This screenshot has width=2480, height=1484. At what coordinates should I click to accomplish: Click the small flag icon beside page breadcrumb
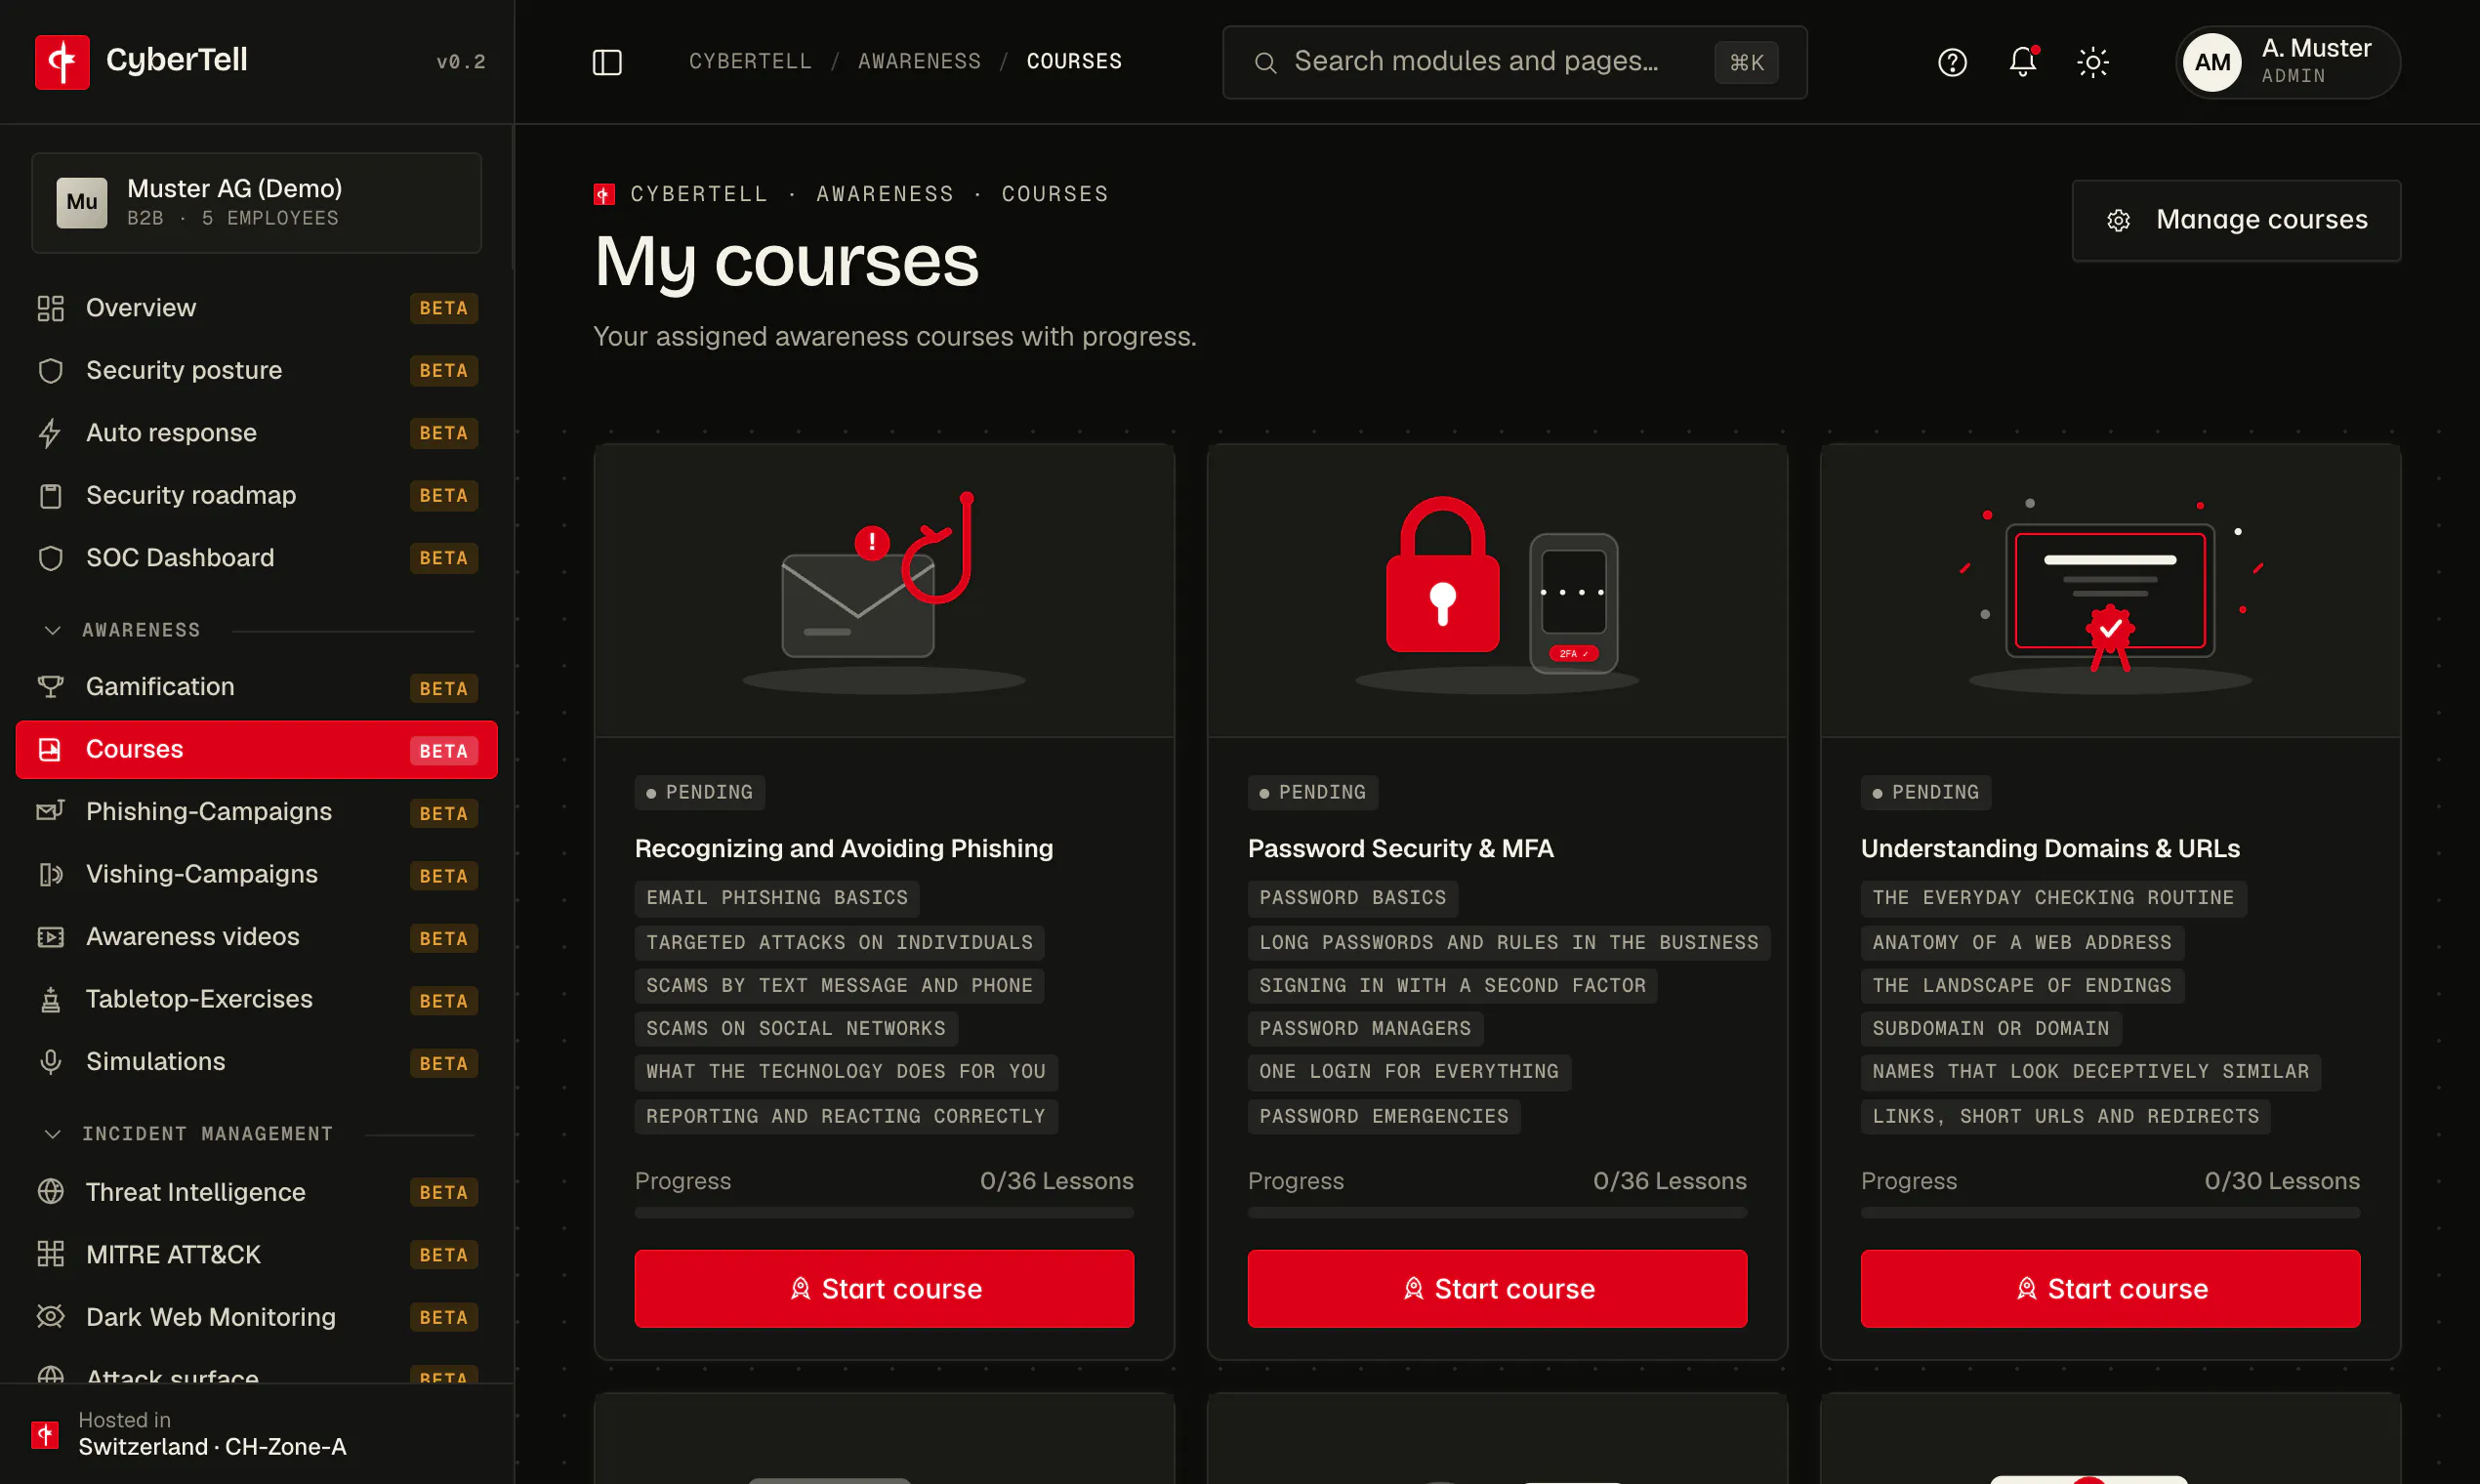[604, 194]
